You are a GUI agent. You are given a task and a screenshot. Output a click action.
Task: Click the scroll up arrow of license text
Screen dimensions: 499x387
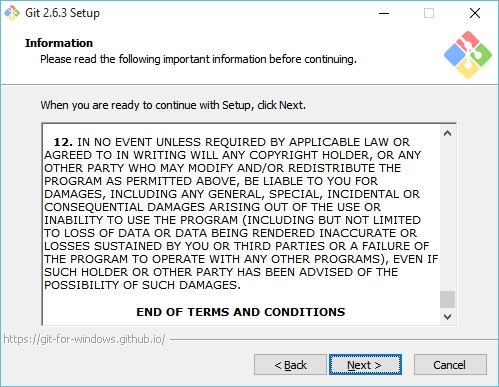447,133
